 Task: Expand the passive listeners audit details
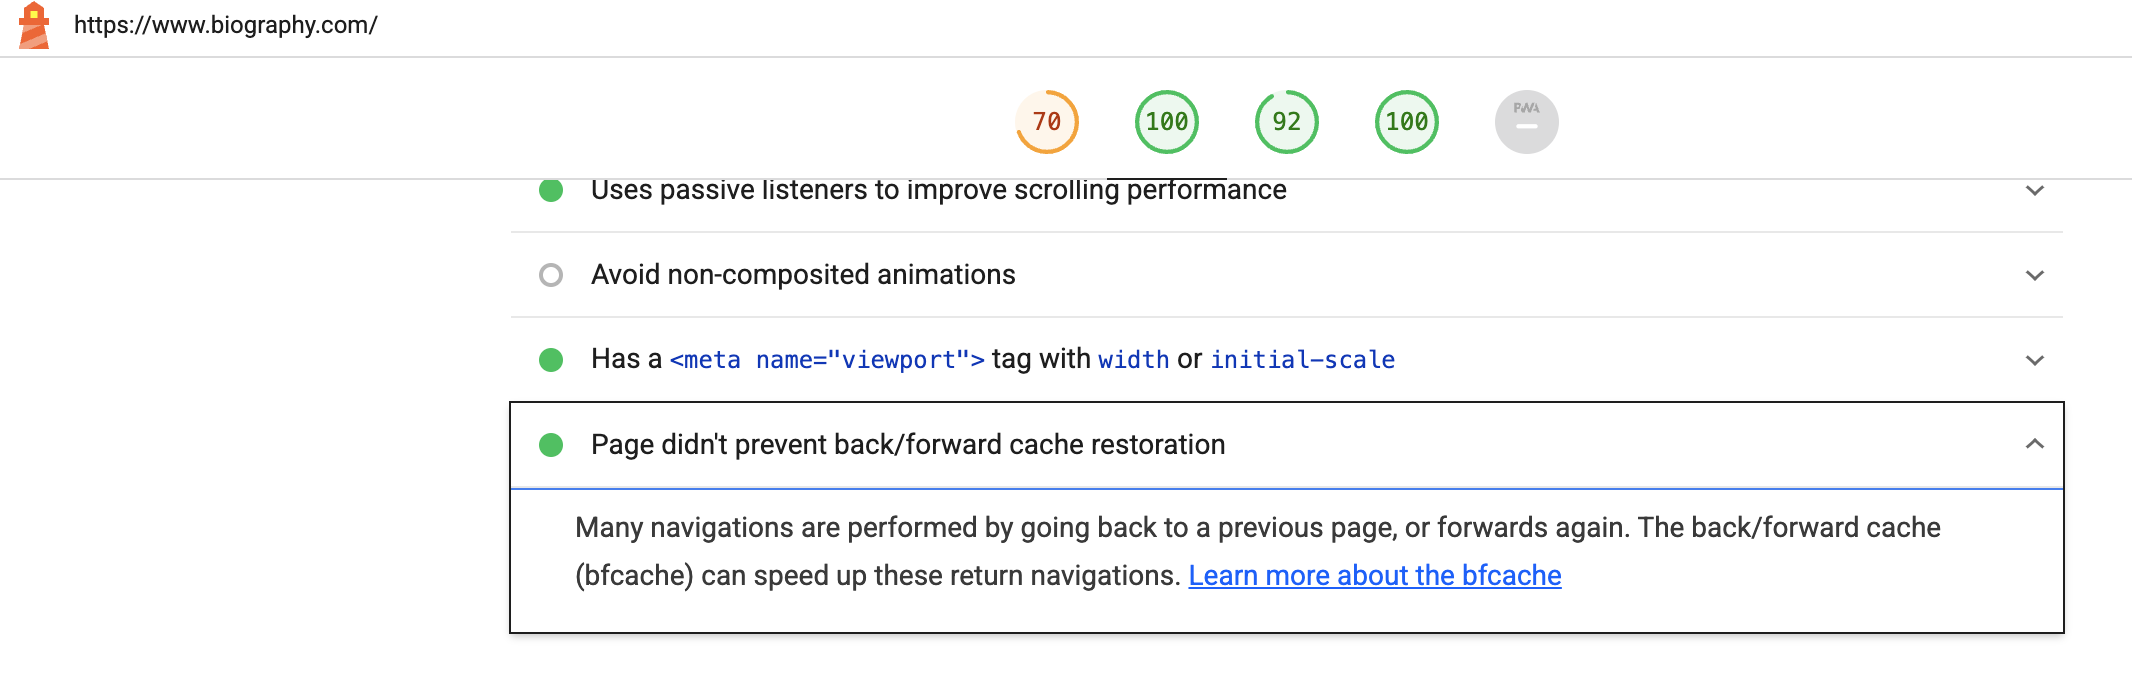point(2033,190)
